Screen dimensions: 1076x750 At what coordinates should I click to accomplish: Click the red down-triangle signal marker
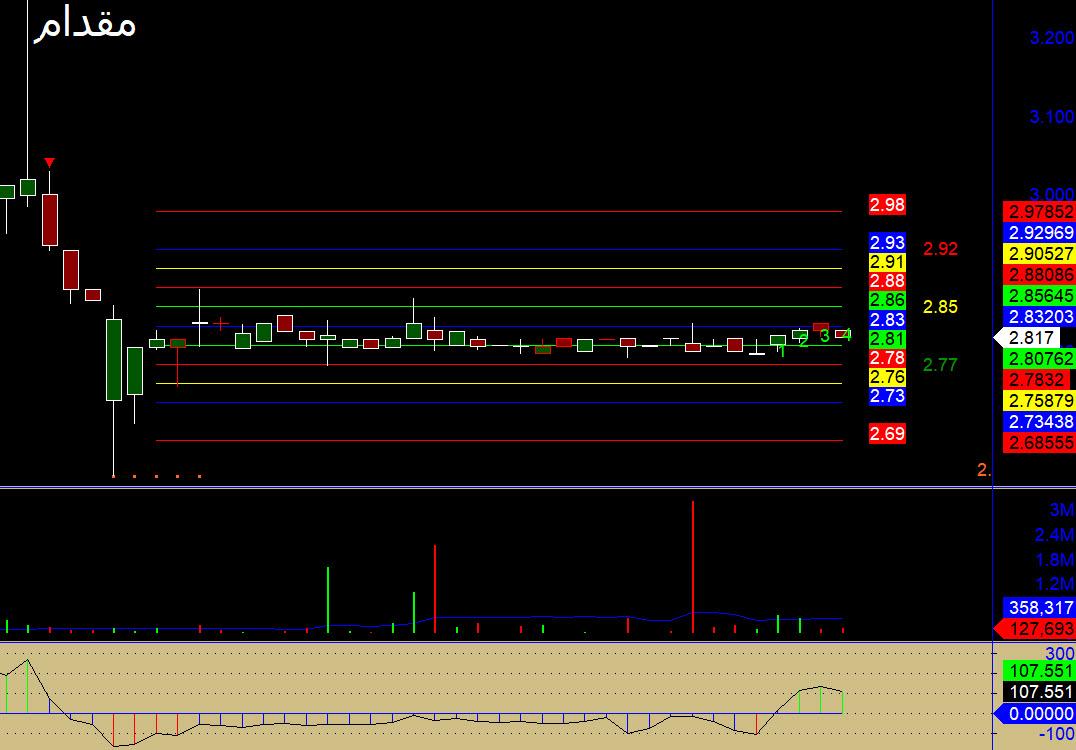click(49, 163)
